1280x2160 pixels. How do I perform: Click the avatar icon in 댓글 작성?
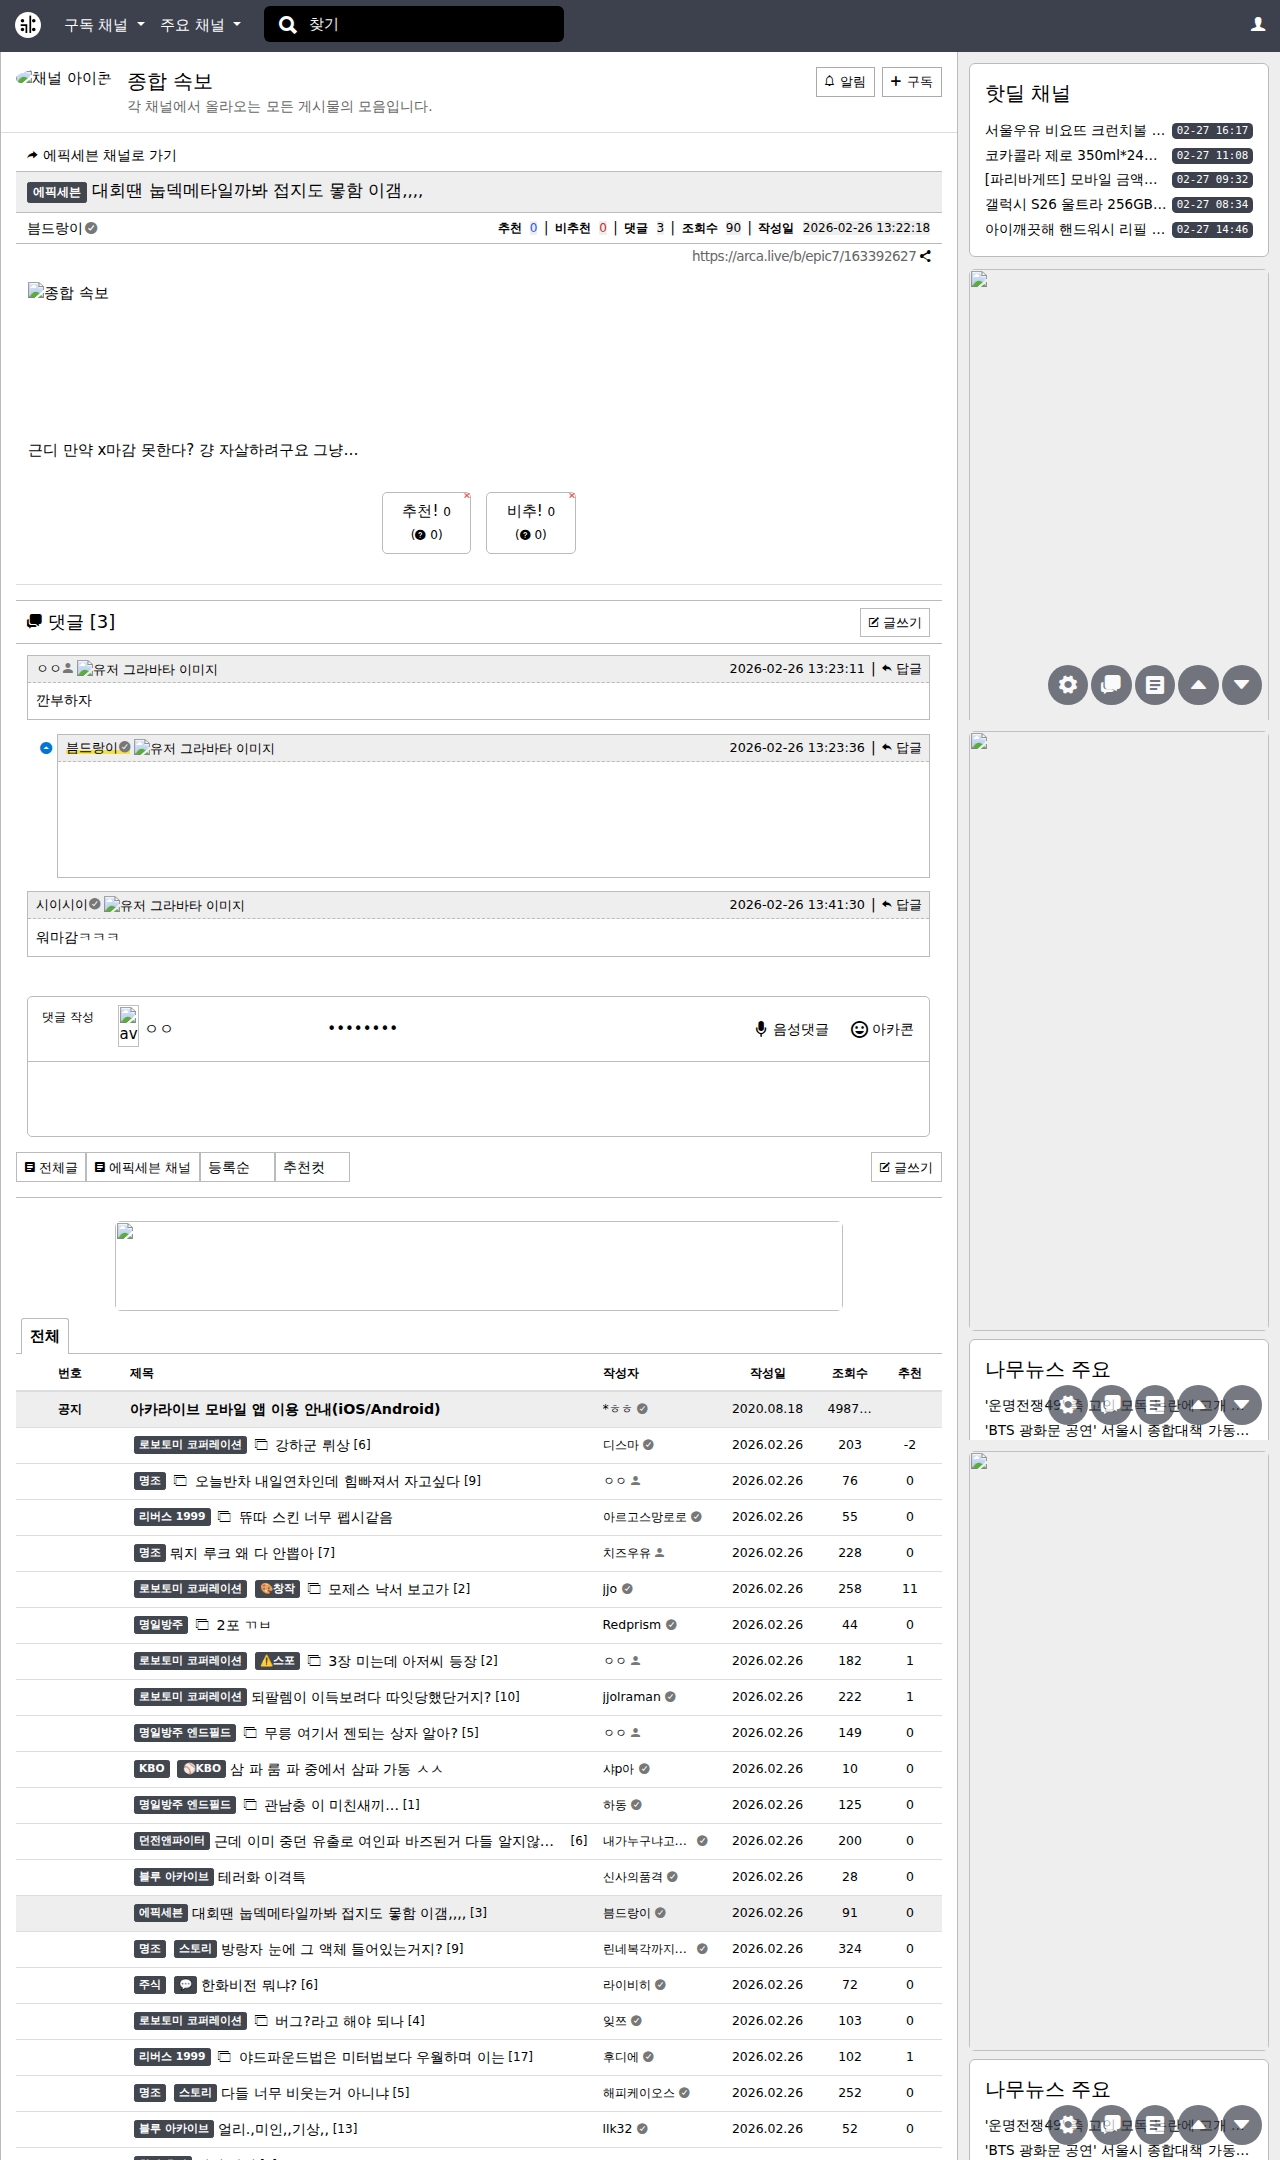[128, 1026]
